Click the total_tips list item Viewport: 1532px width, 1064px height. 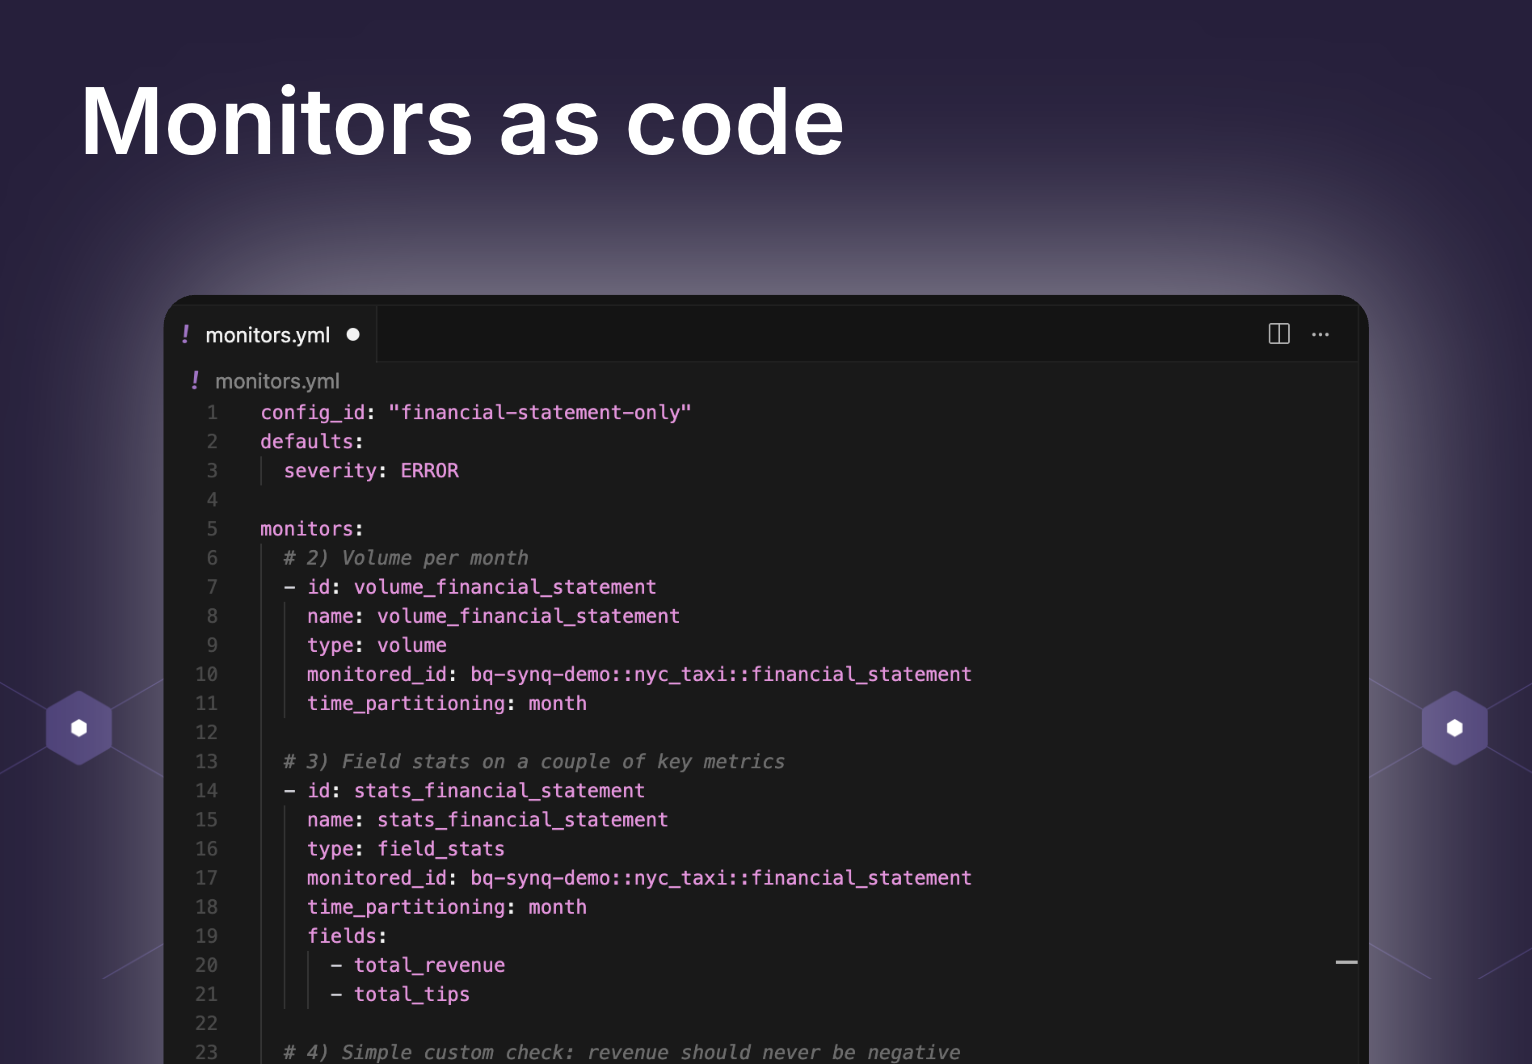(x=412, y=993)
